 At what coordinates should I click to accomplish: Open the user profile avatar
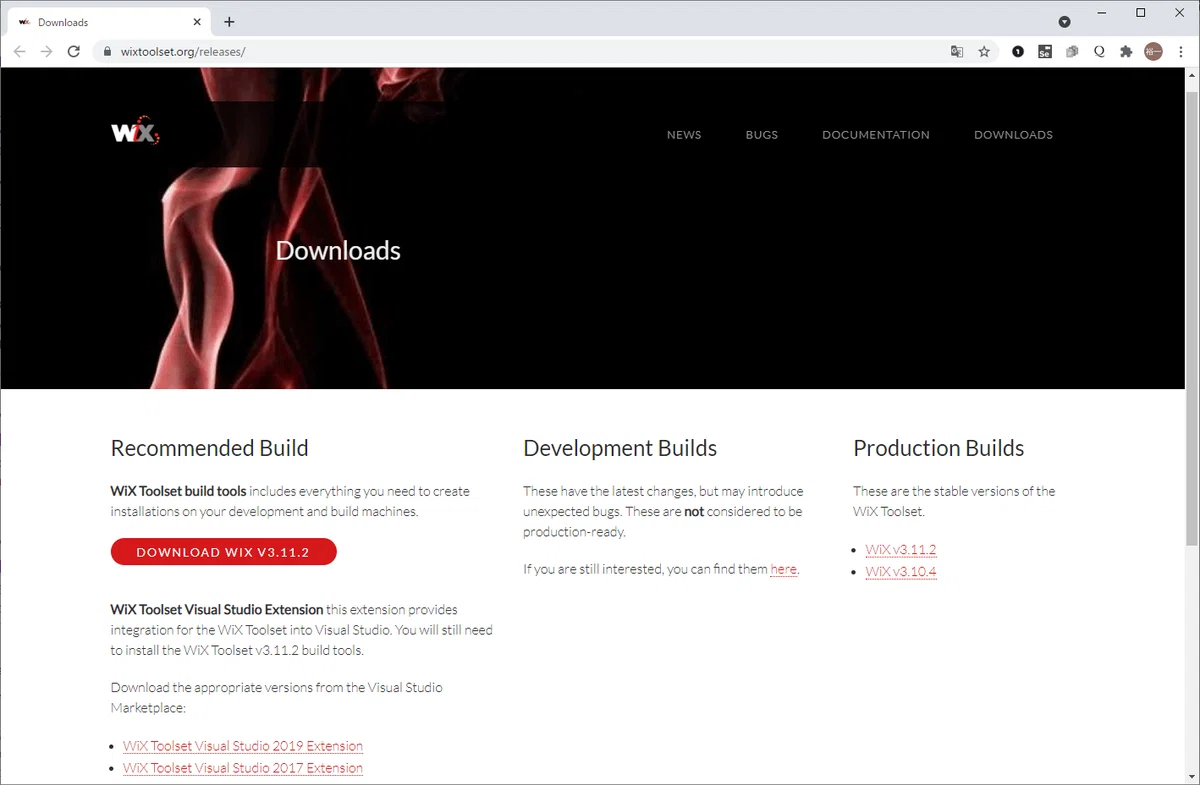1154,51
